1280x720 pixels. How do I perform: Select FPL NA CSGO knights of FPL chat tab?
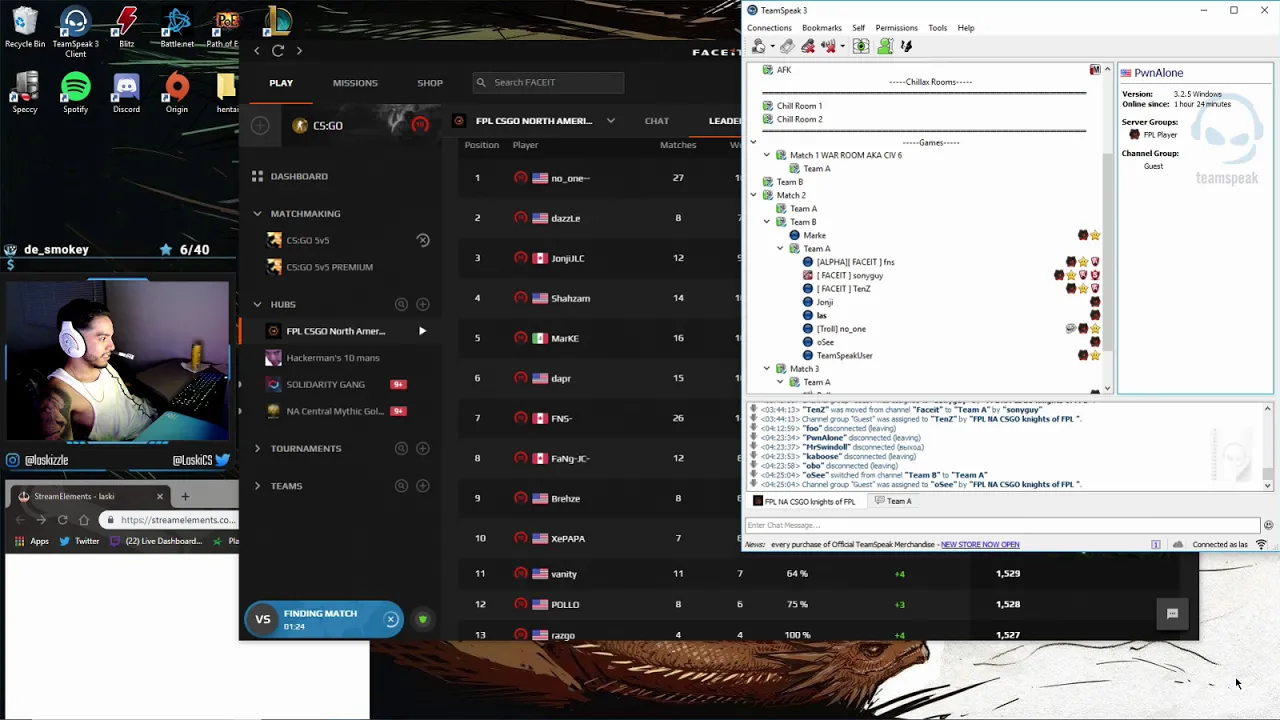pos(806,501)
